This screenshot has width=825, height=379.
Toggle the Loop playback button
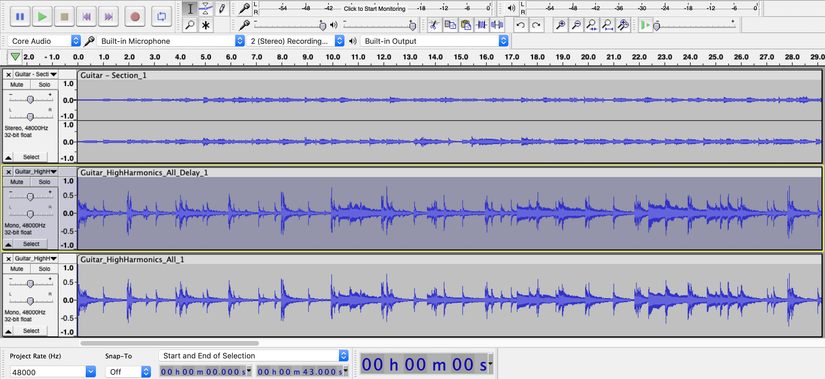162,16
